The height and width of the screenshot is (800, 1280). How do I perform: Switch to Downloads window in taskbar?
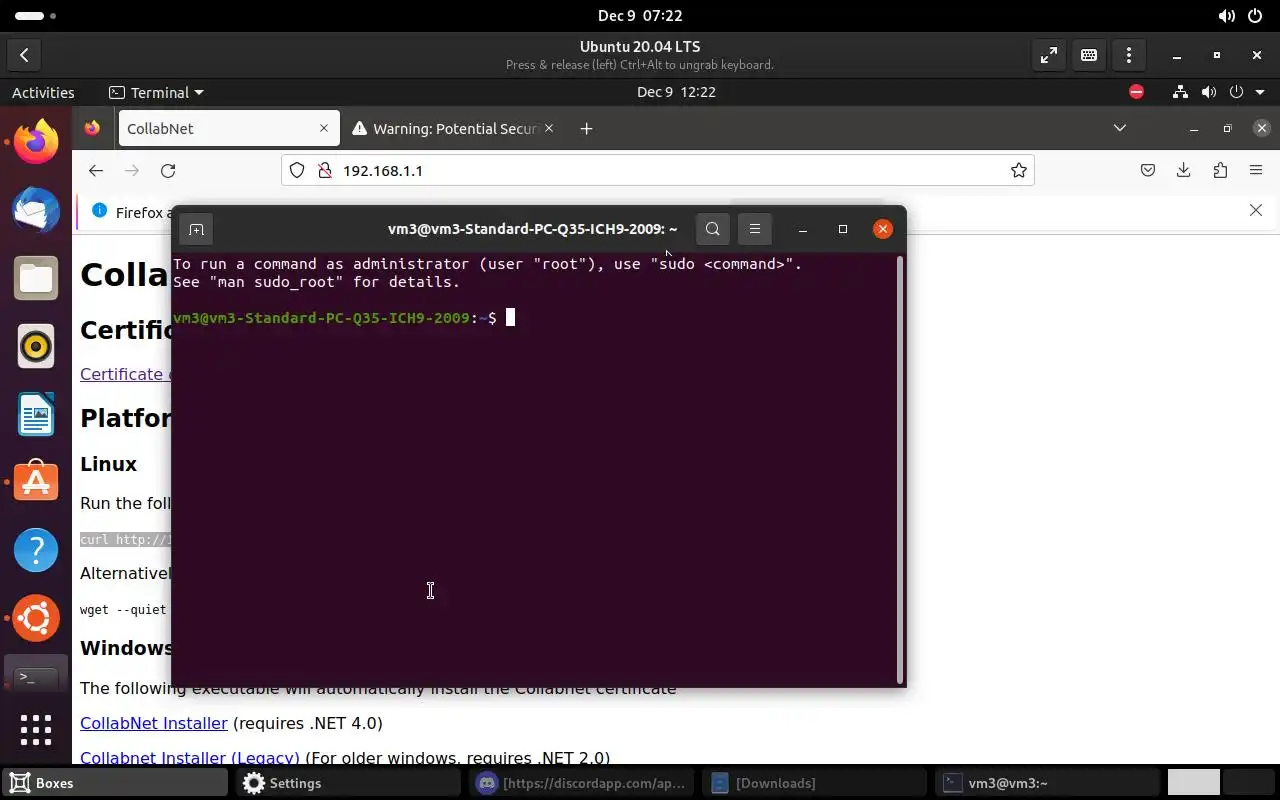pyautogui.click(x=815, y=783)
